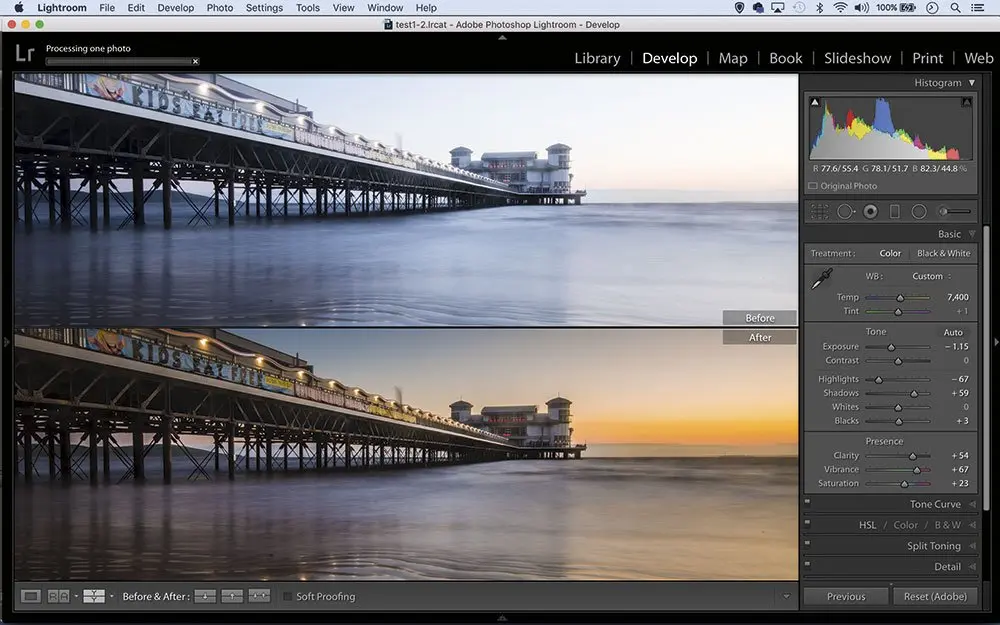Select the Spot Removal tool

846,211
